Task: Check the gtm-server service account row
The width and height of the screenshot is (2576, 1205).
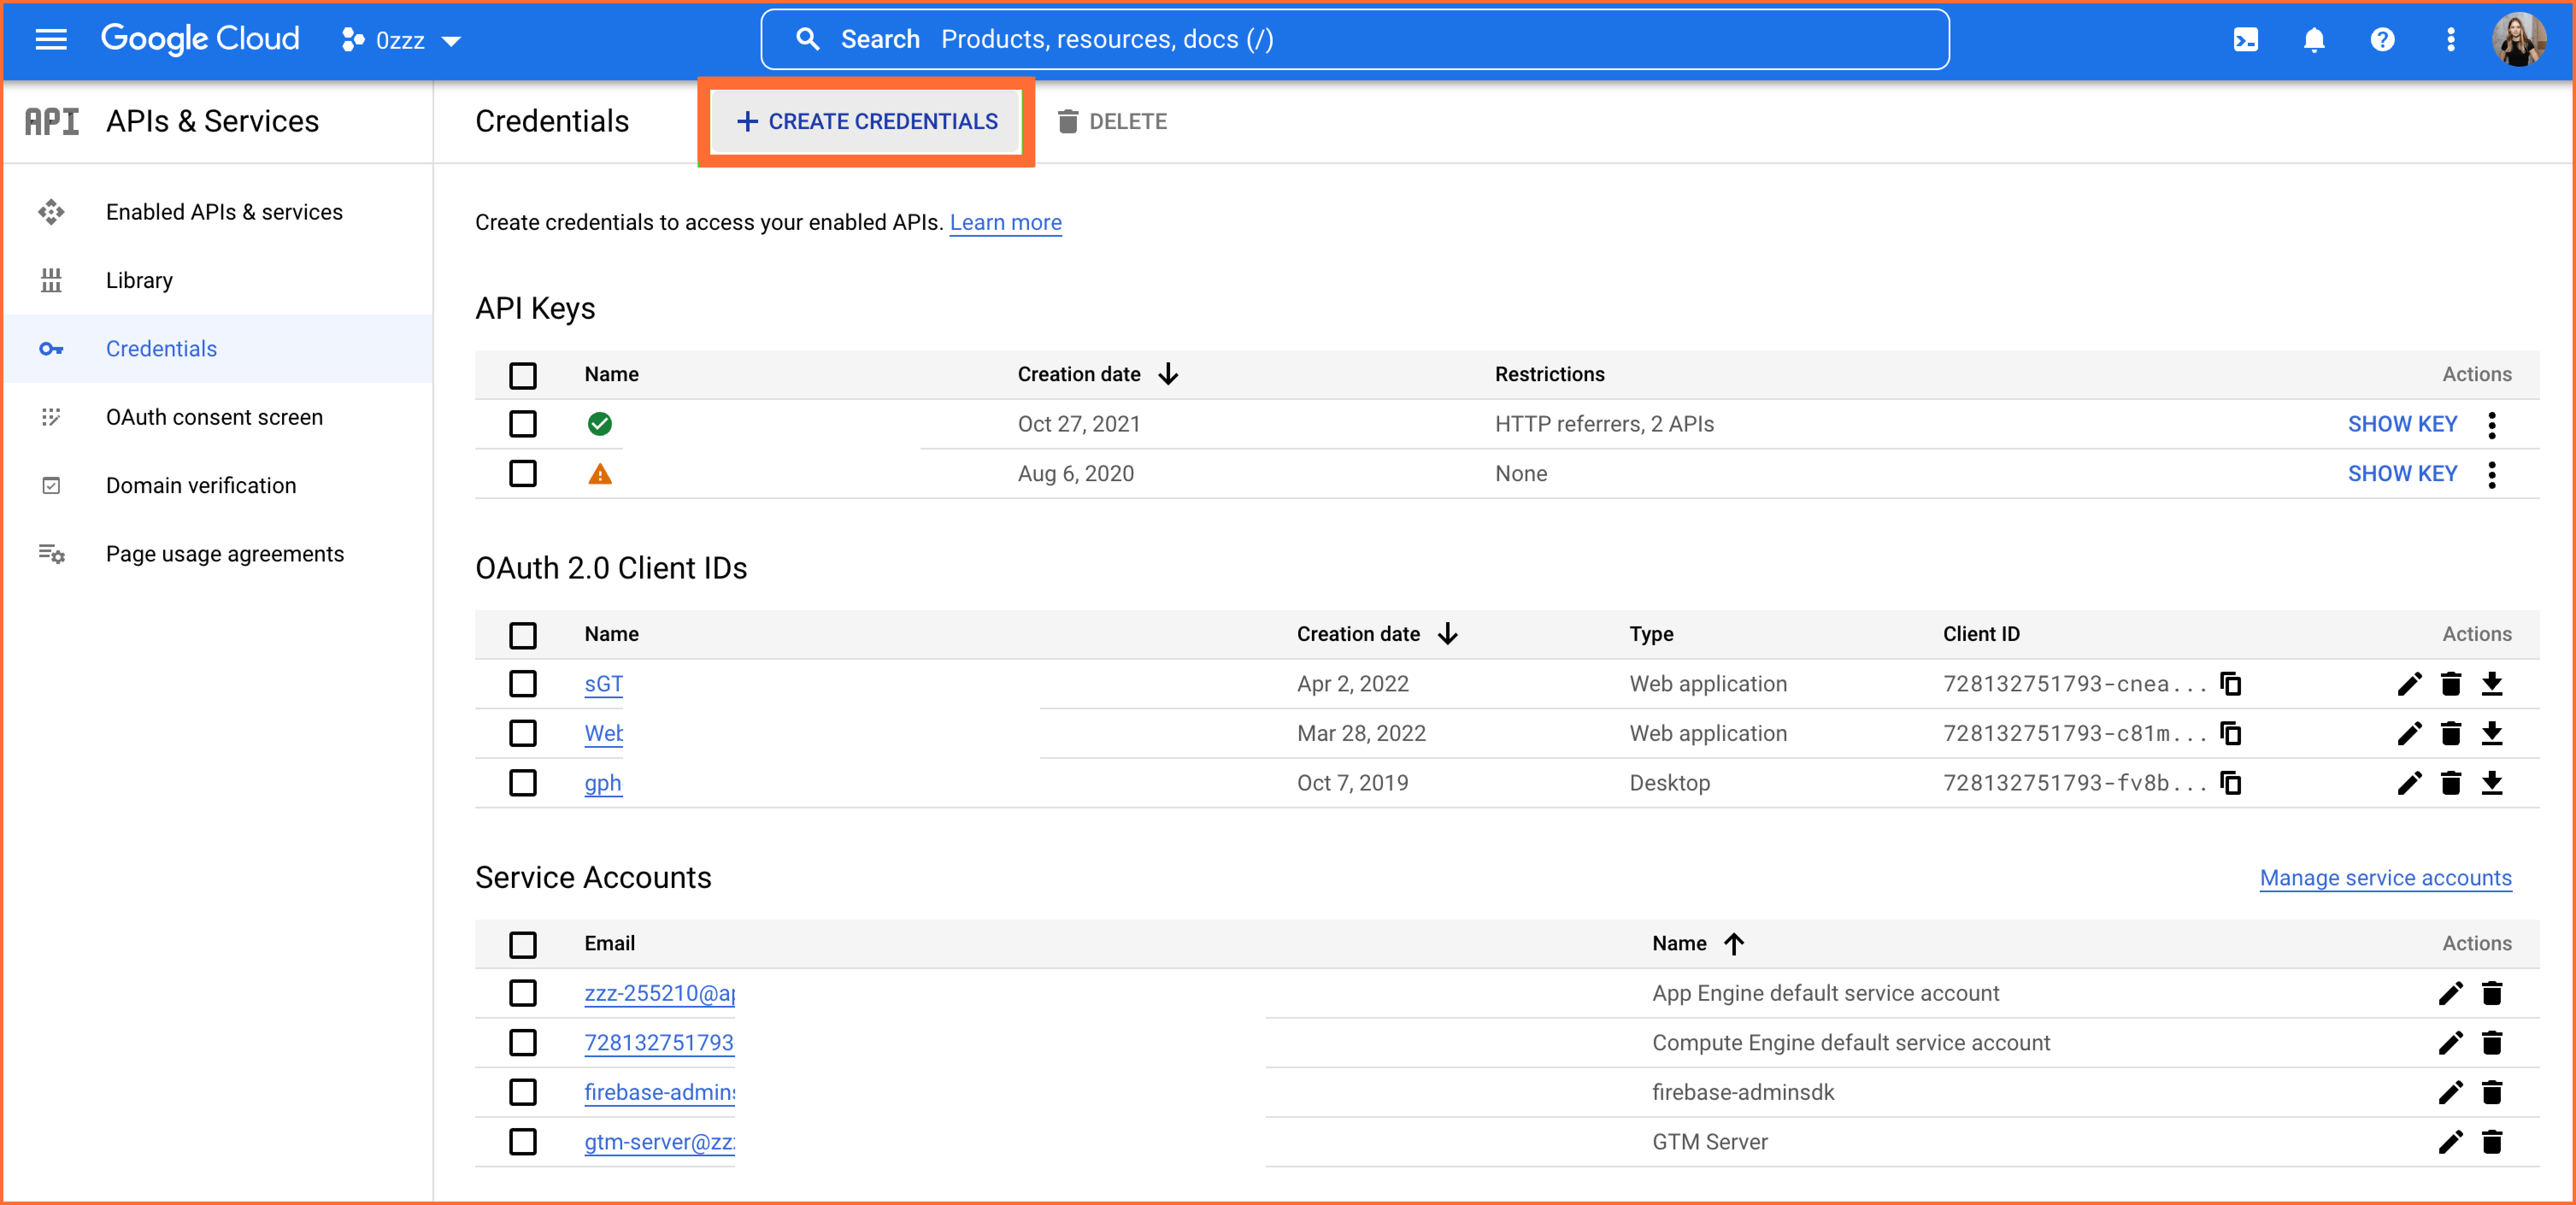Action: (x=522, y=1142)
